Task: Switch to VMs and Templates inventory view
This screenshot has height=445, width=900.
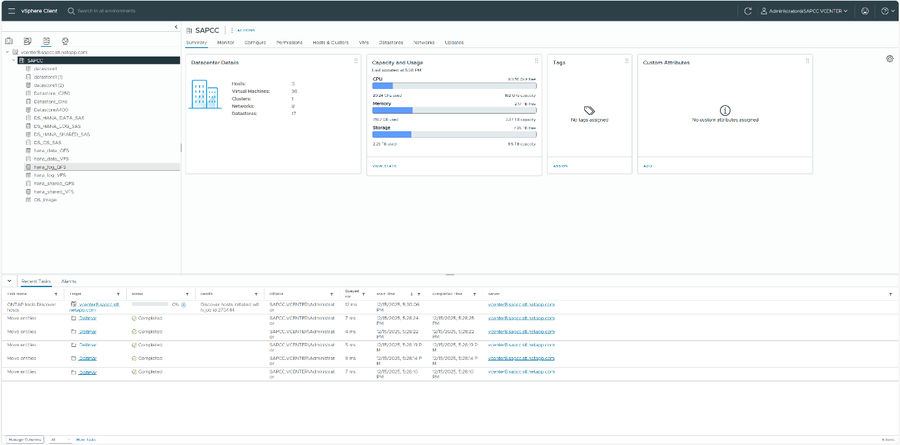Action: point(27,41)
